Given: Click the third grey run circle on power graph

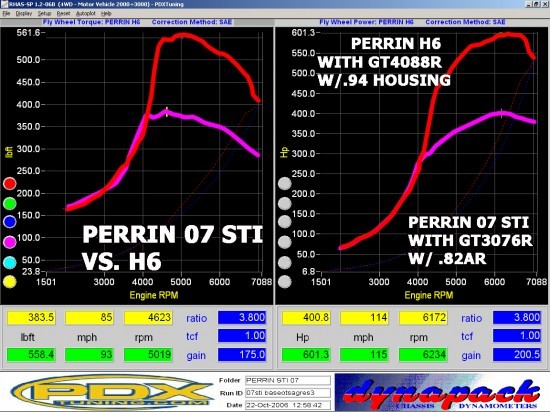Looking at the screenshot, I should tap(284, 222).
